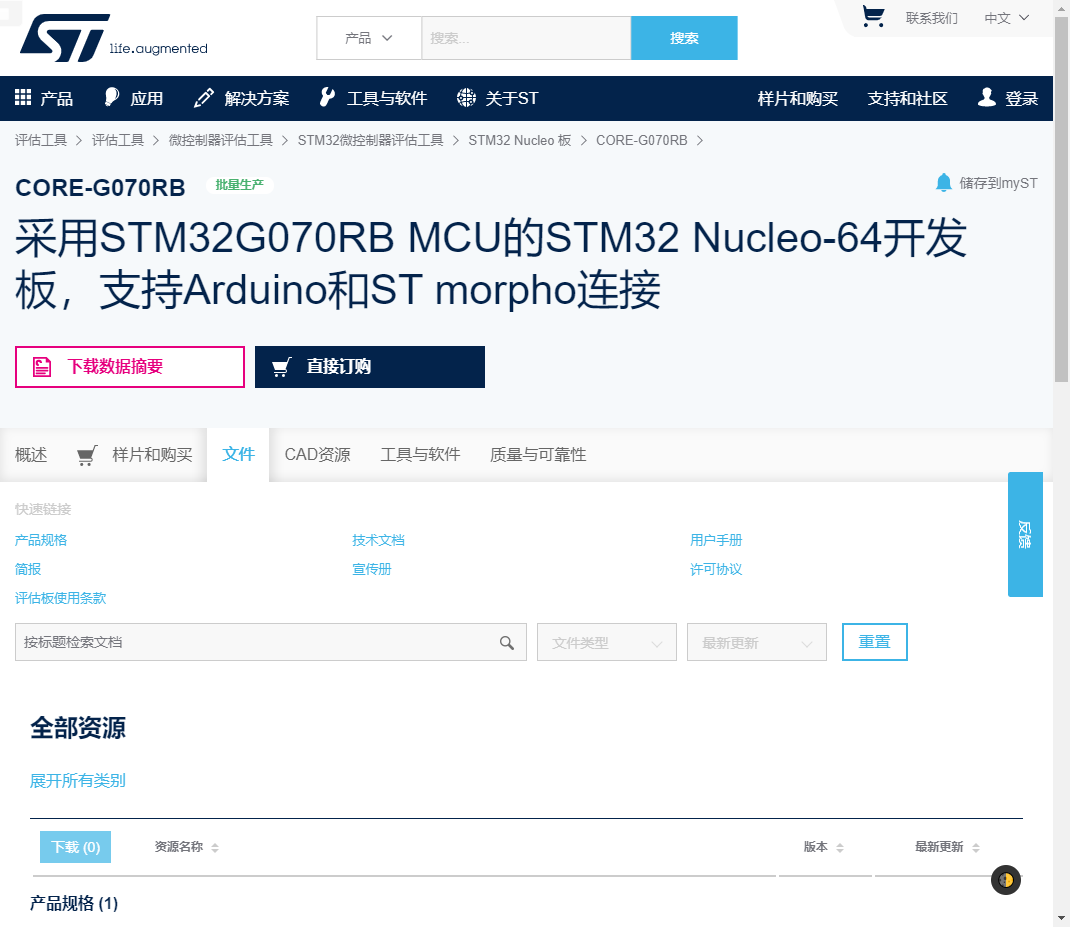The height and width of the screenshot is (927, 1070).
Task: Click the cart icon in 直接订购 button
Action: pyautogui.click(x=282, y=367)
